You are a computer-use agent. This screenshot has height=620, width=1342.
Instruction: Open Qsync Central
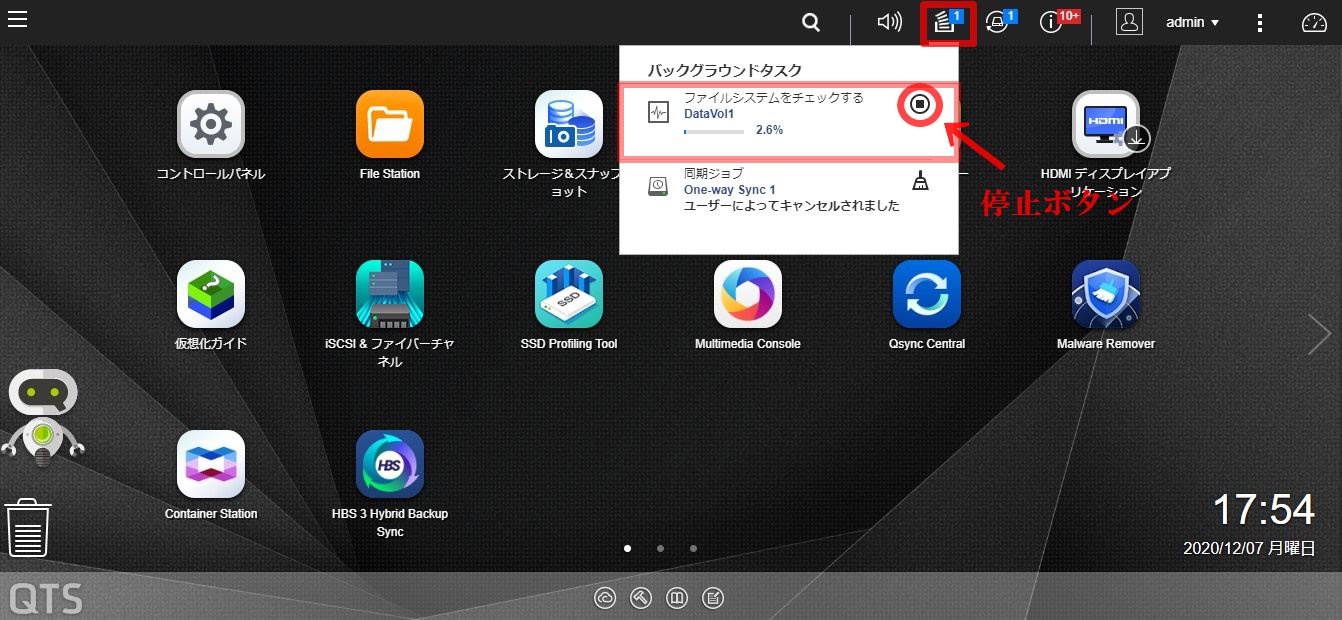coord(926,295)
